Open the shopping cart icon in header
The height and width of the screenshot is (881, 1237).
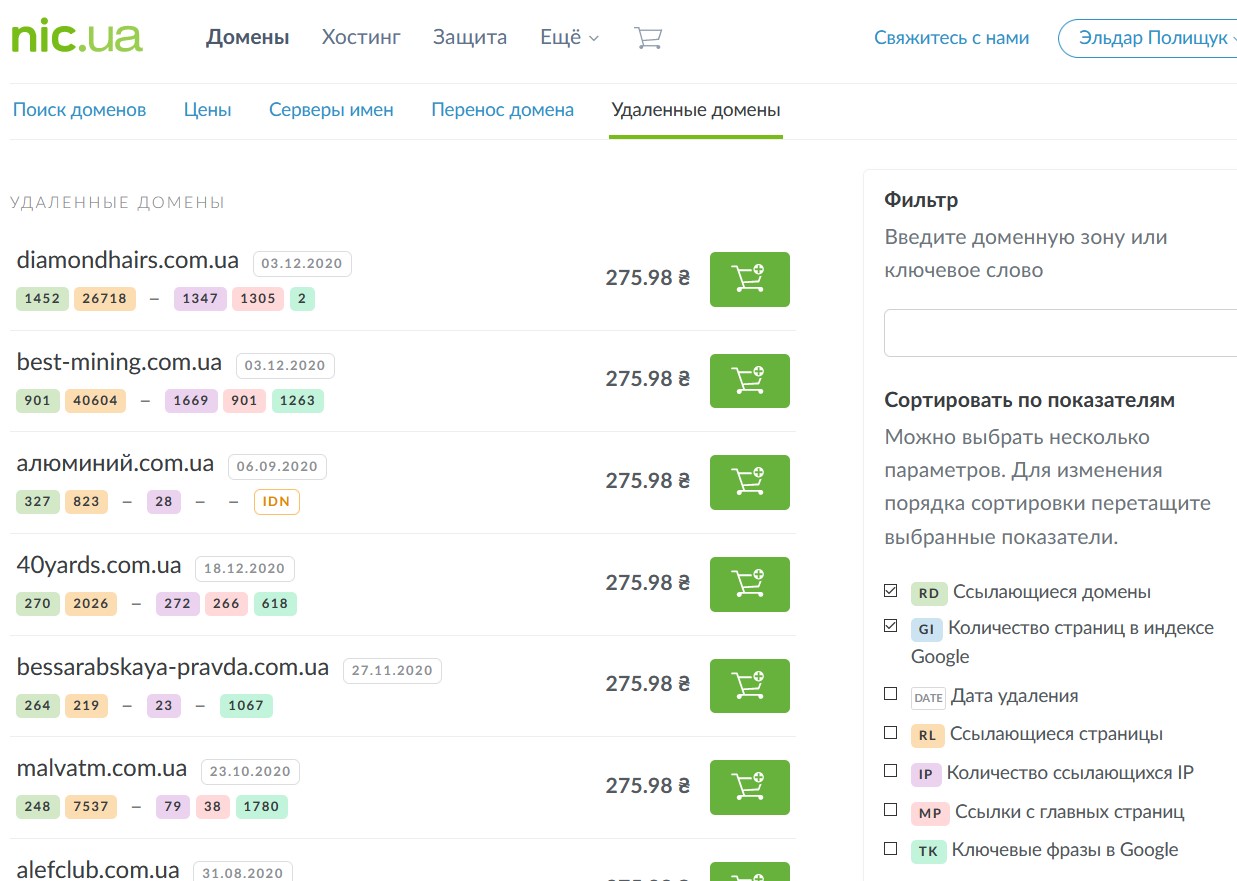click(648, 38)
